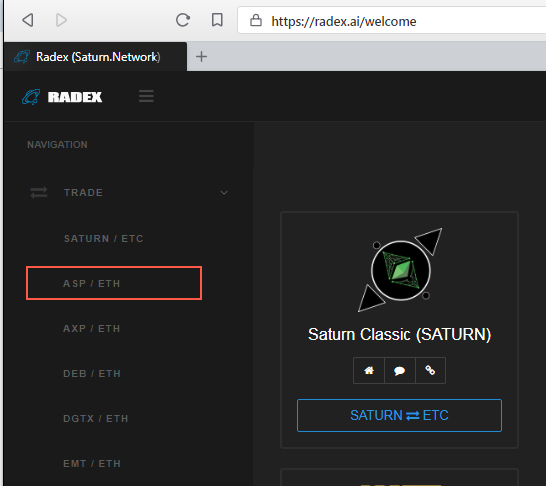Collapse the TRADE menu with its chevron
This screenshot has height=486, width=546.
[x=224, y=193]
